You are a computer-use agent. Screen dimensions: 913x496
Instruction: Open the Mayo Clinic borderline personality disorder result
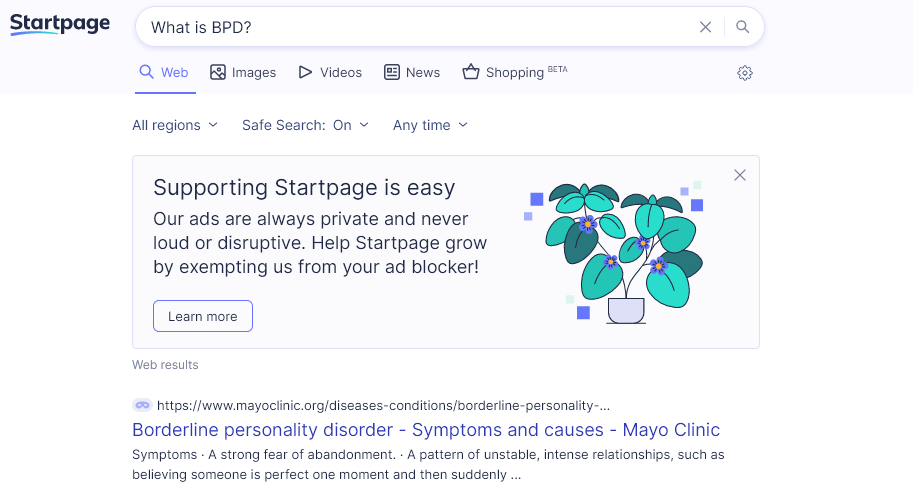click(x=426, y=430)
